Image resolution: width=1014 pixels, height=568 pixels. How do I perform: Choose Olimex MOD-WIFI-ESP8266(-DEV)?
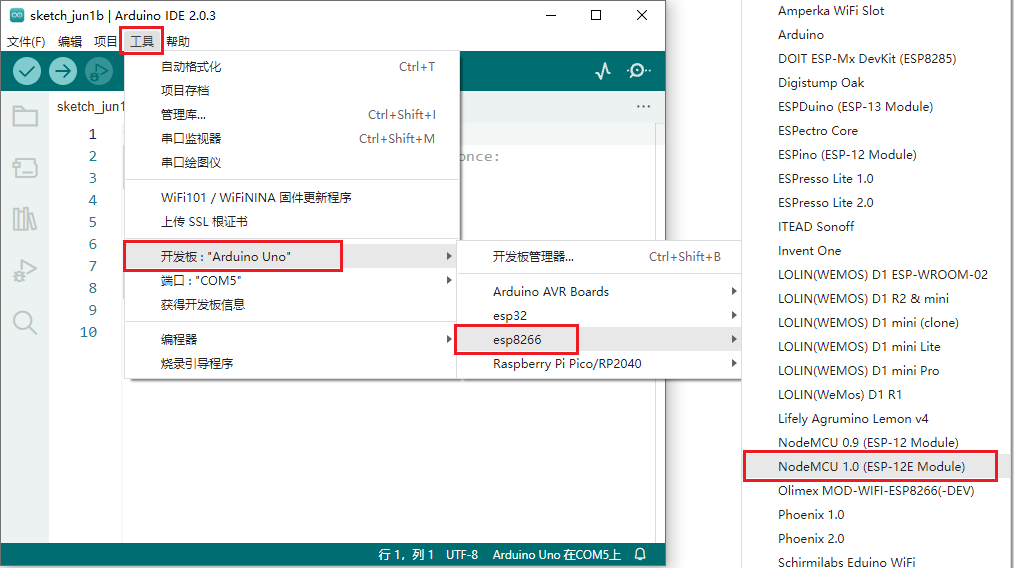click(x=876, y=490)
